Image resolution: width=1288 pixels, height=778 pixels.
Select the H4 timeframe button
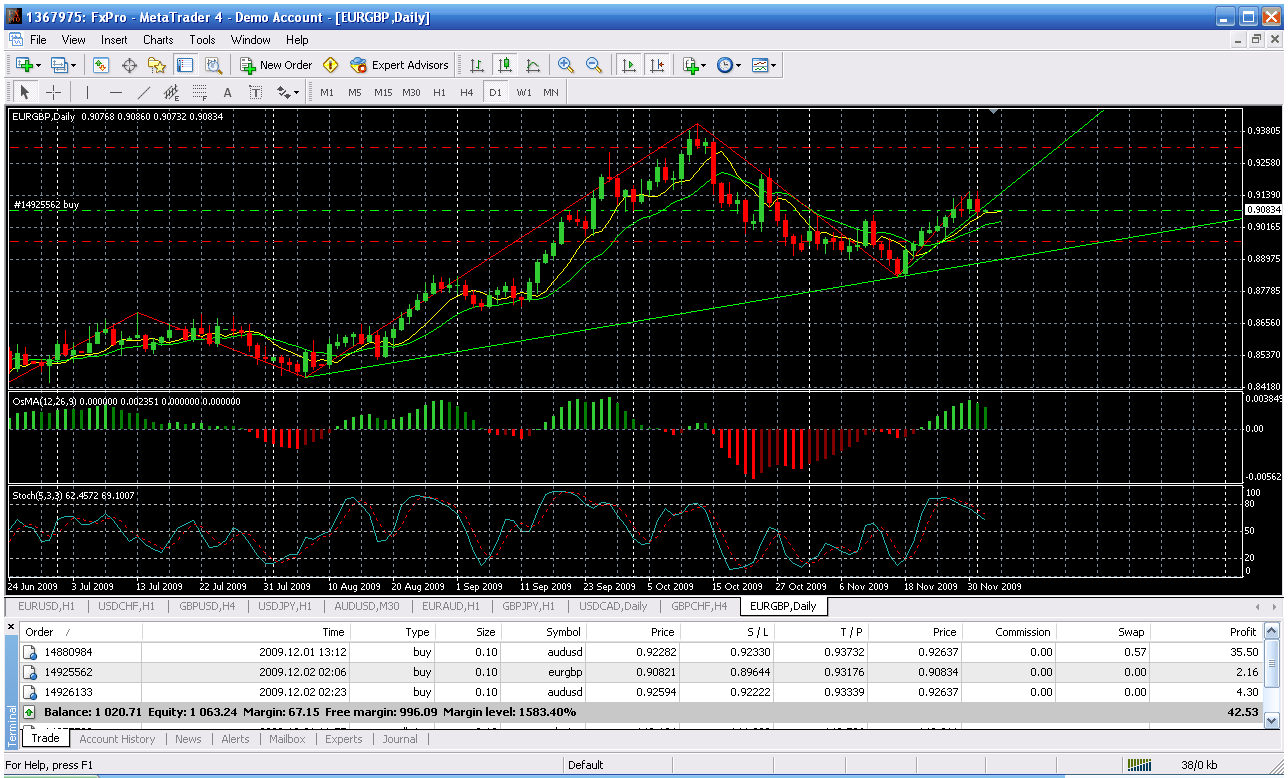[x=467, y=93]
